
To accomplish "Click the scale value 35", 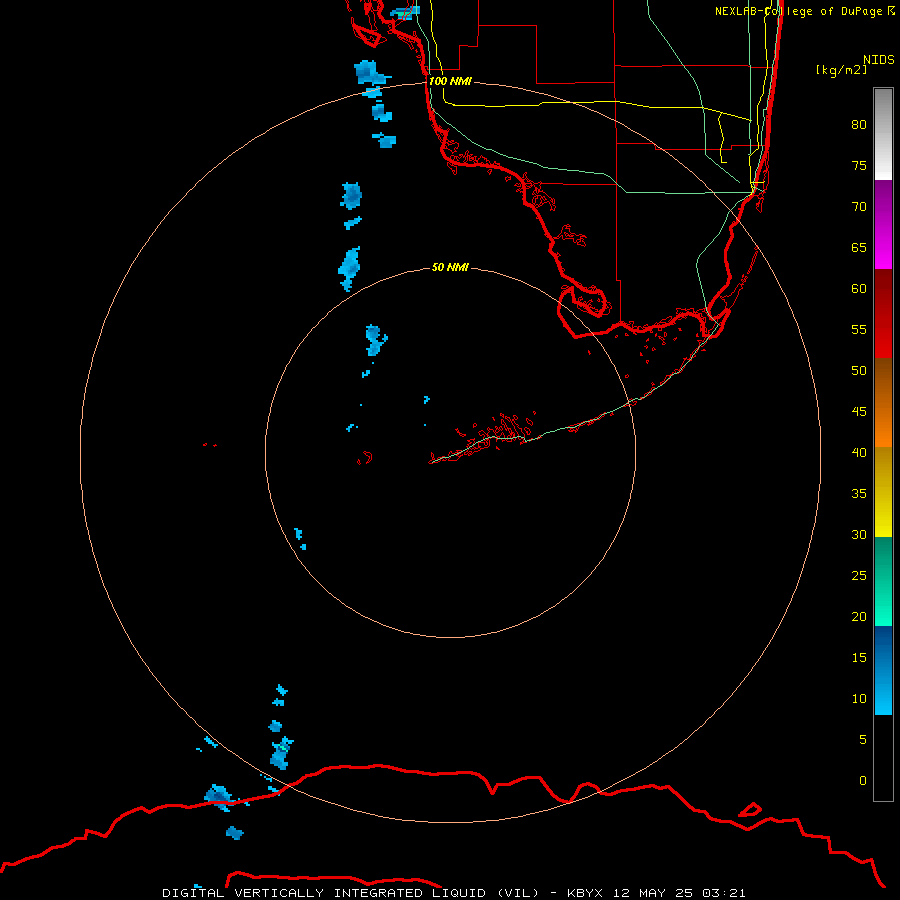I will [x=859, y=494].
